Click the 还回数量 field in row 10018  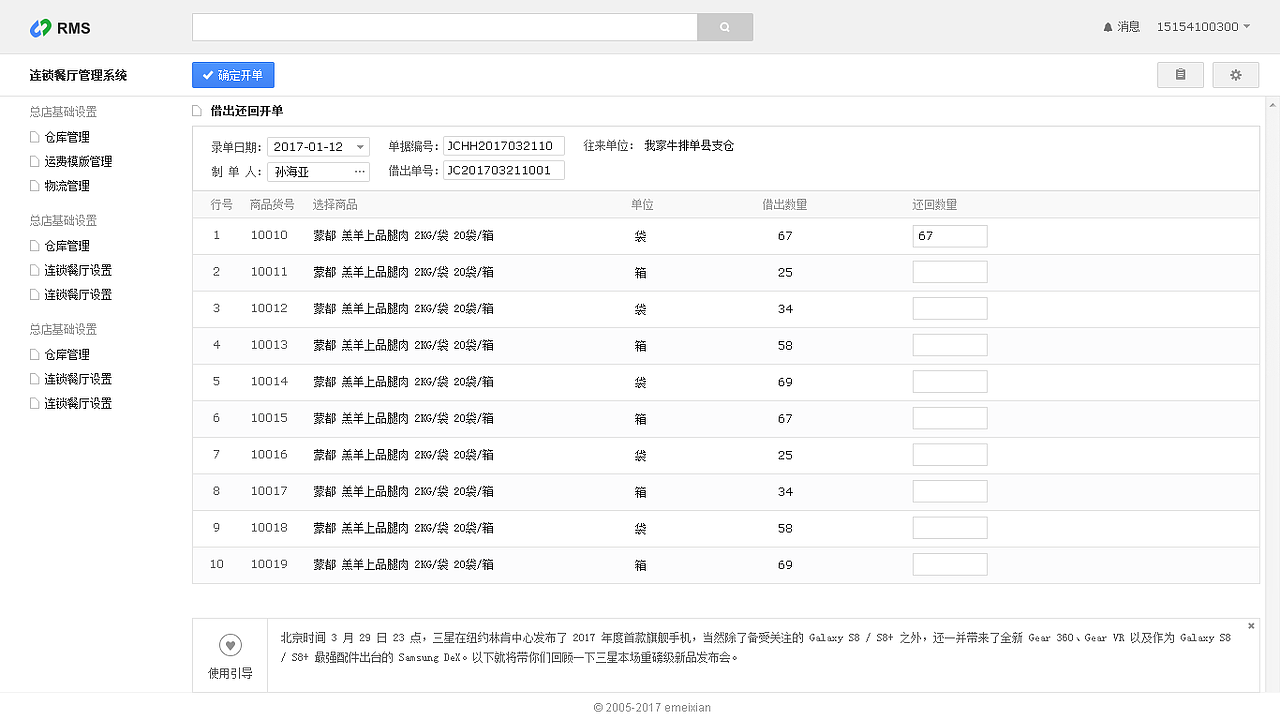[x=950, y=528]
